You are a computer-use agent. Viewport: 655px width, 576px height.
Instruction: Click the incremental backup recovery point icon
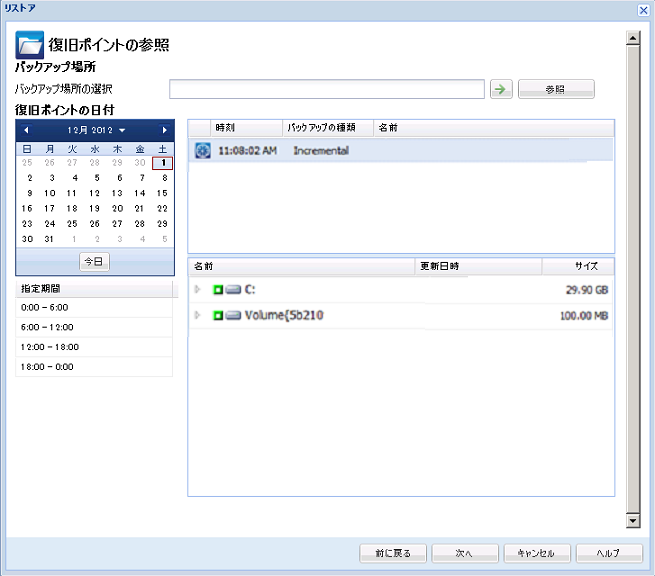click(x=202, y=150)
